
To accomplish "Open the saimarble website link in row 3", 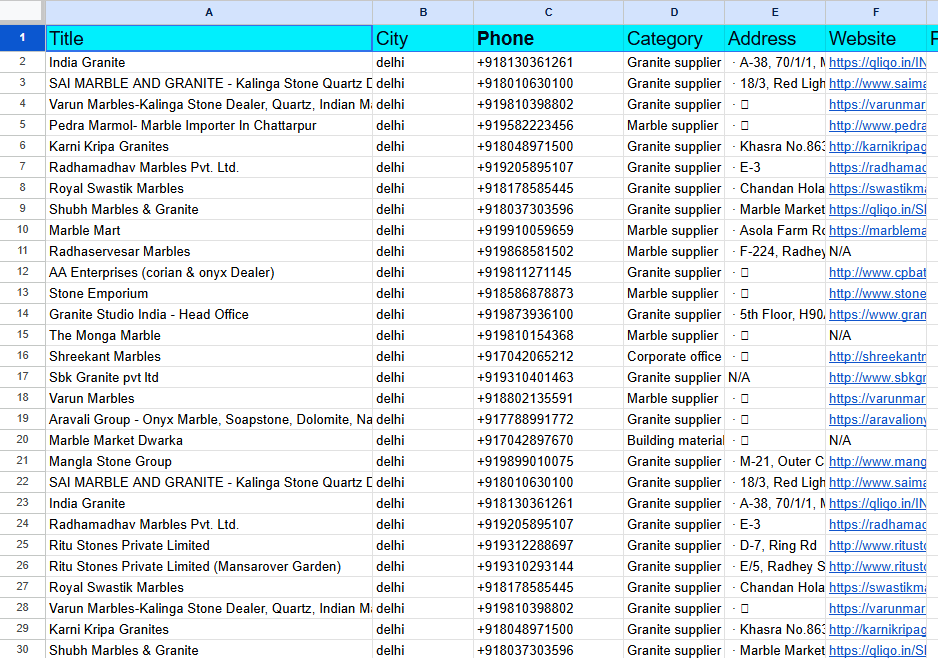I will (x=877, y=83).
